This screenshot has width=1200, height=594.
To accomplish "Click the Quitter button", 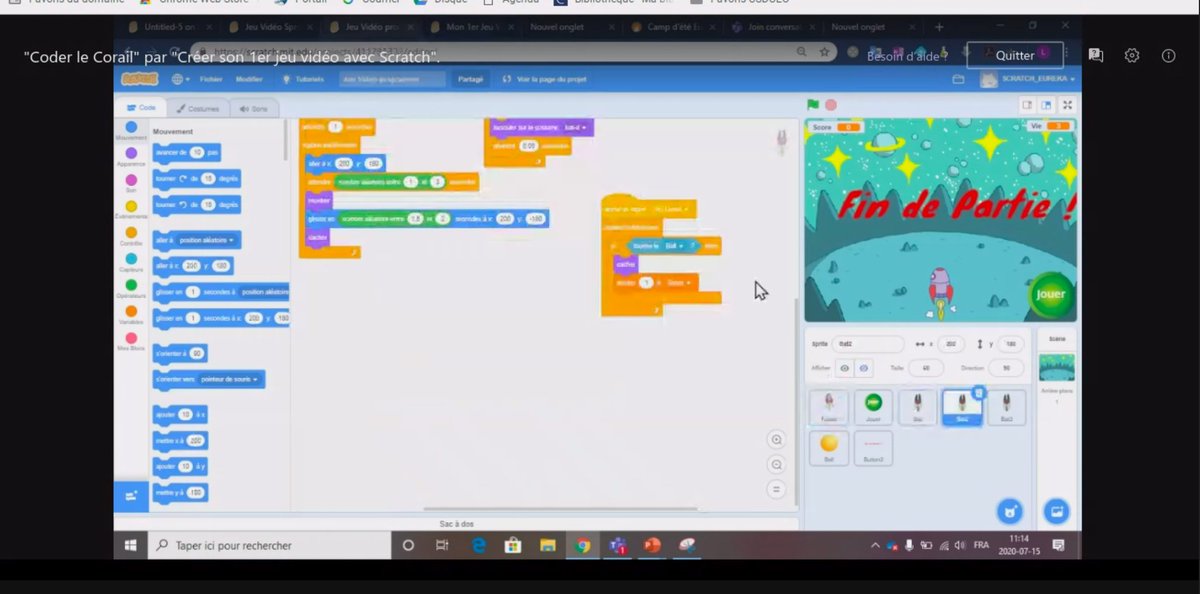I will pyautogui.click(x=1015, y=55).
